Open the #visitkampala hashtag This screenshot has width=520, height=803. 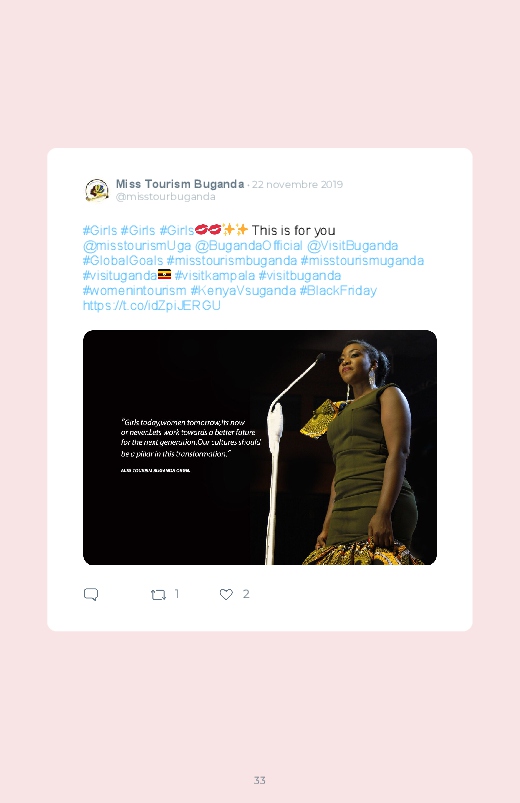[x=215, y=276]
